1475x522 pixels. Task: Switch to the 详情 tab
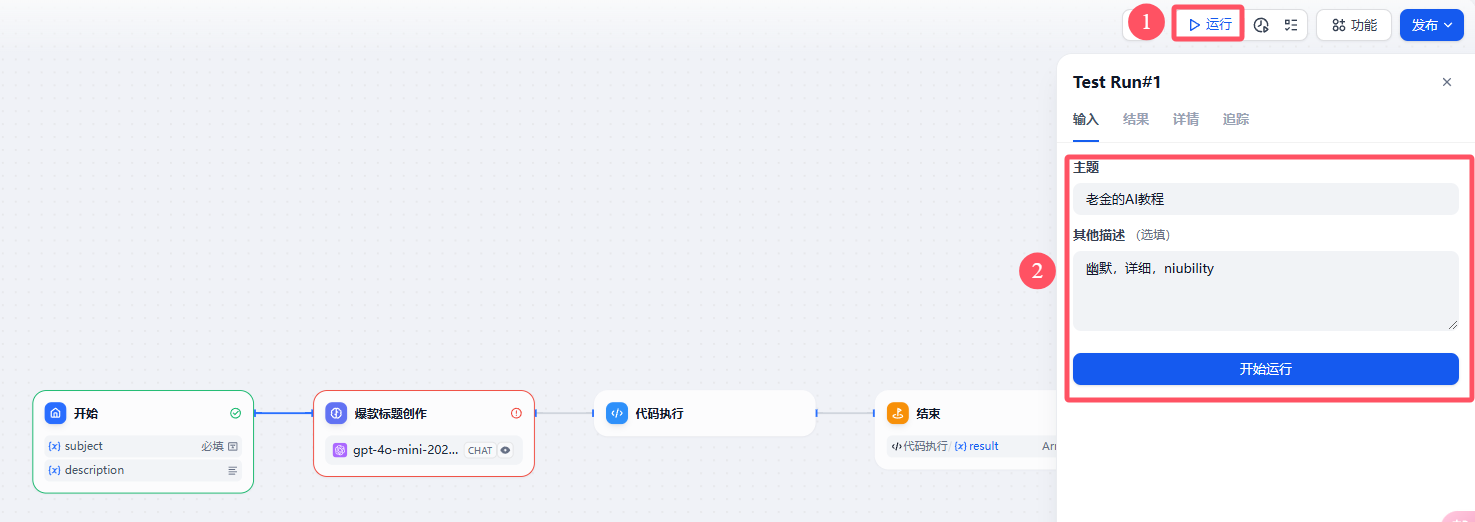(1186, 119)
